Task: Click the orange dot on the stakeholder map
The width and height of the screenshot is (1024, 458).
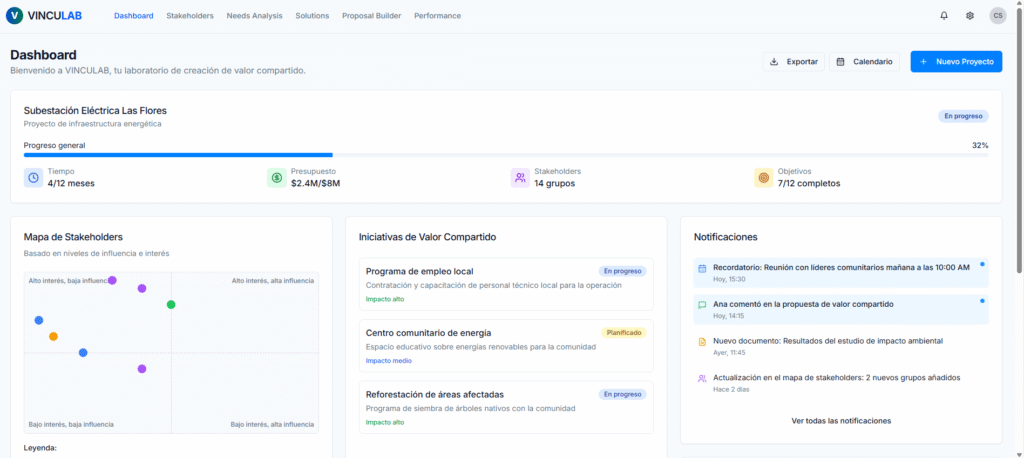Action: click(54, 336)
